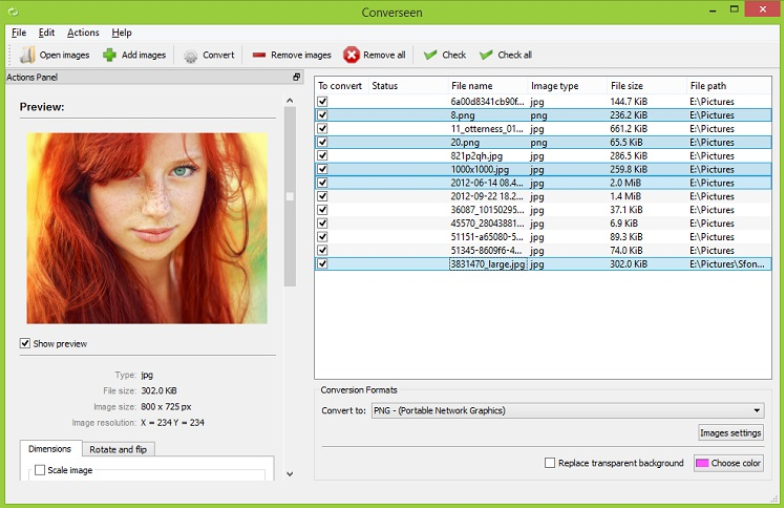Screen dimensions: 784x508
Task: Open the Choose color button
Action: pyautogui.click(x=728, y=463)
